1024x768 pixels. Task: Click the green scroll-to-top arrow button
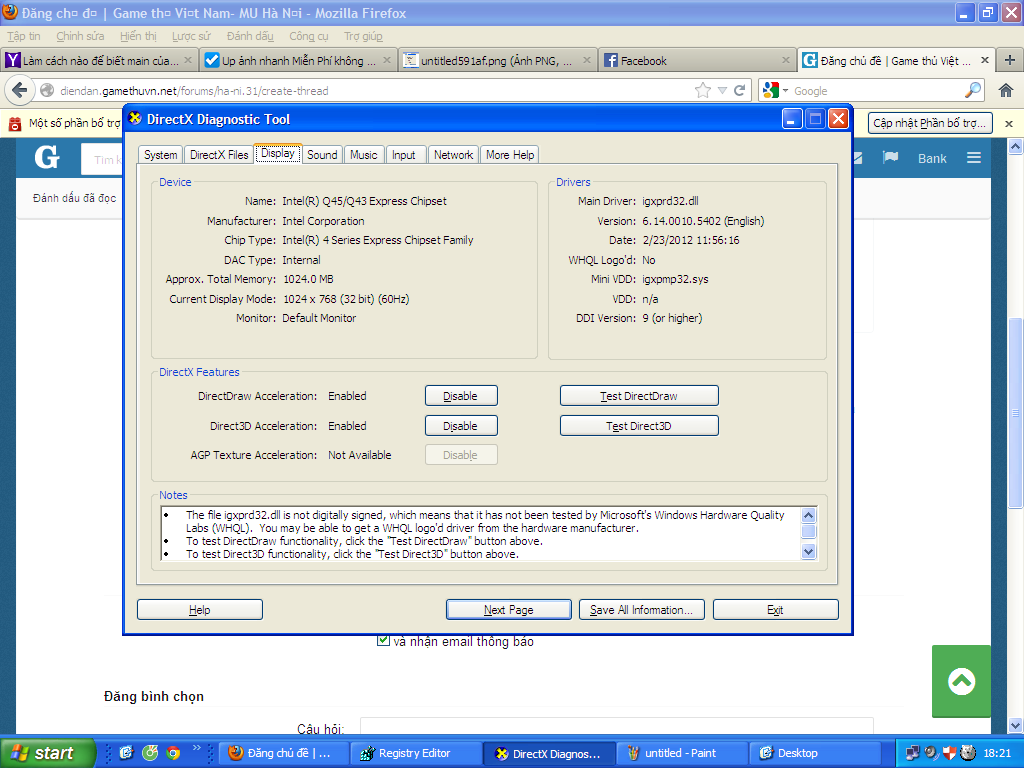(961, 681)
